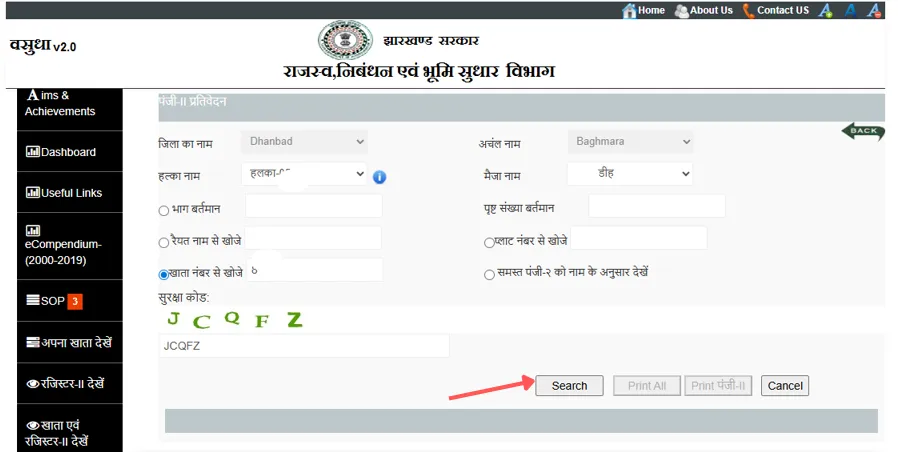The width and height of the screenshot is (898, 452).
Task: Click the Dashboard chart icon in sidebar
Action: point(33,152)
